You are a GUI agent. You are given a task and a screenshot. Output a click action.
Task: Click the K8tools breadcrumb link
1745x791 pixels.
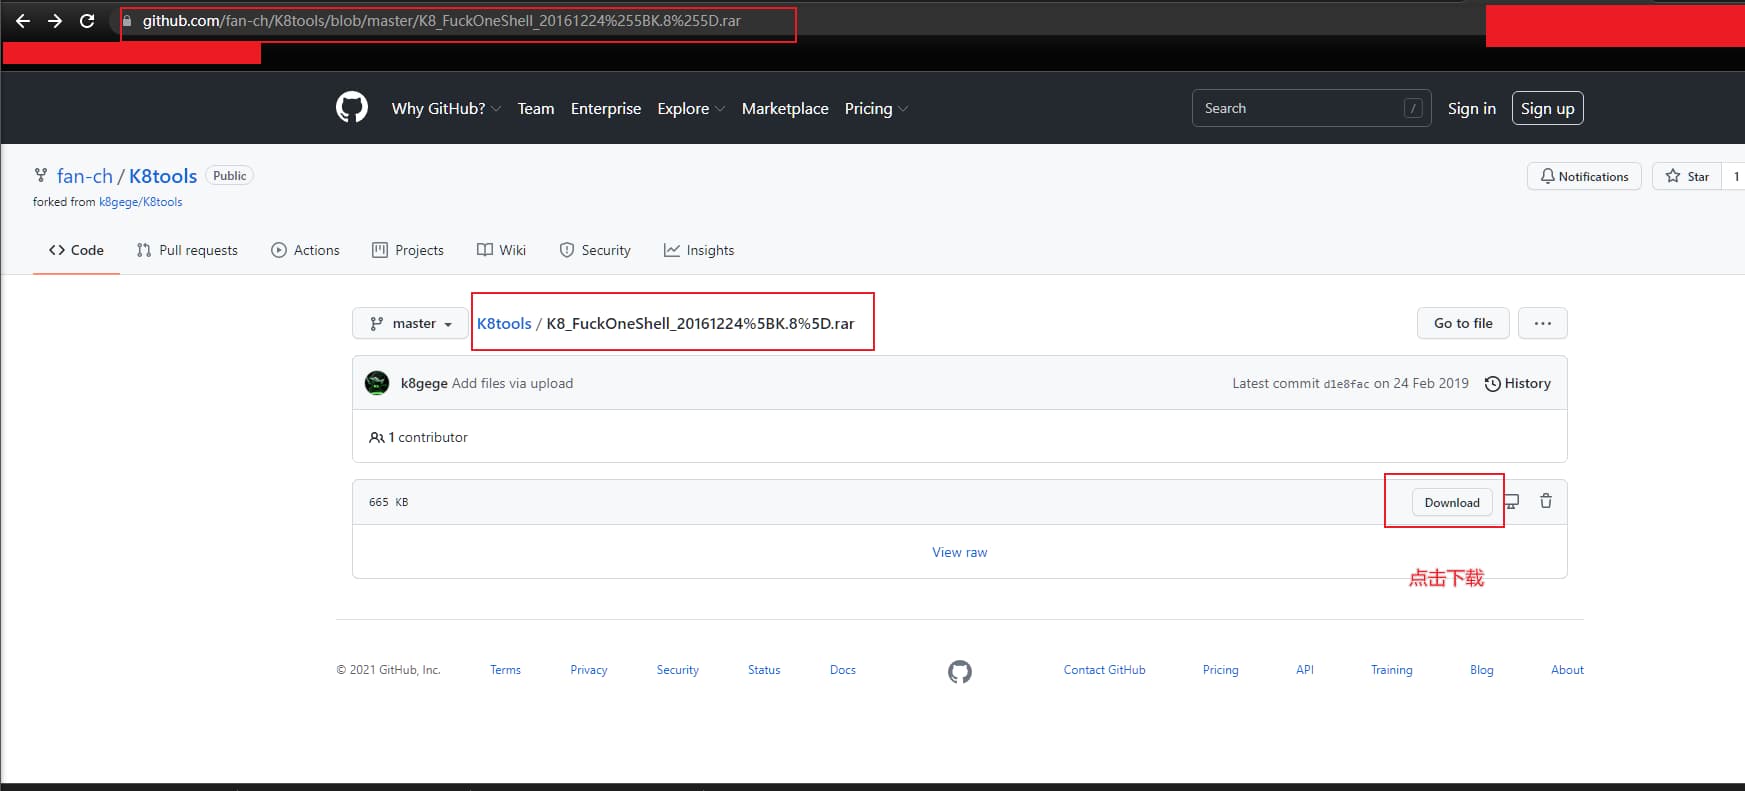[504, 323]
